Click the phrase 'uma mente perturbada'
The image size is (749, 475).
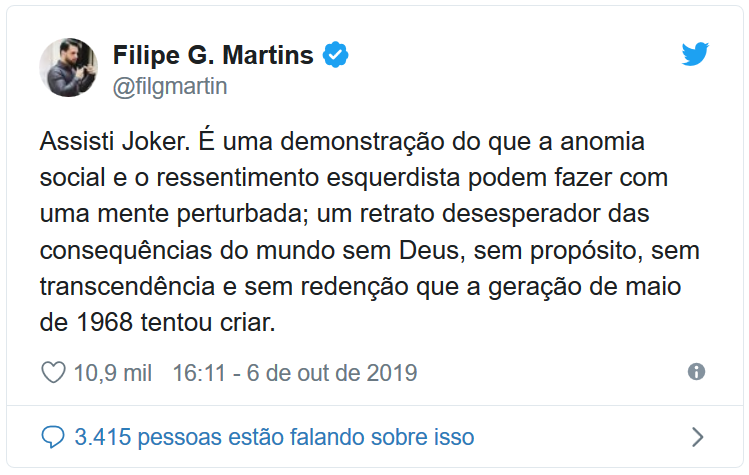pos(171,214)
